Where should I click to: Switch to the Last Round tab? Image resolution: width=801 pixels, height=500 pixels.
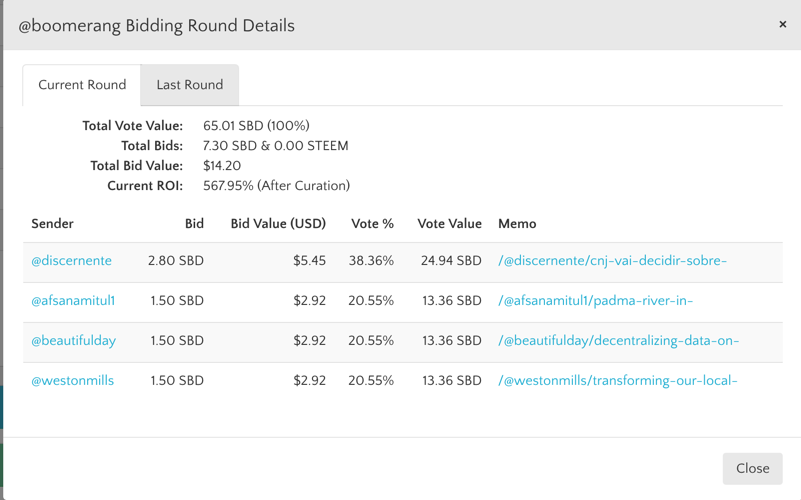coord(190,85)
